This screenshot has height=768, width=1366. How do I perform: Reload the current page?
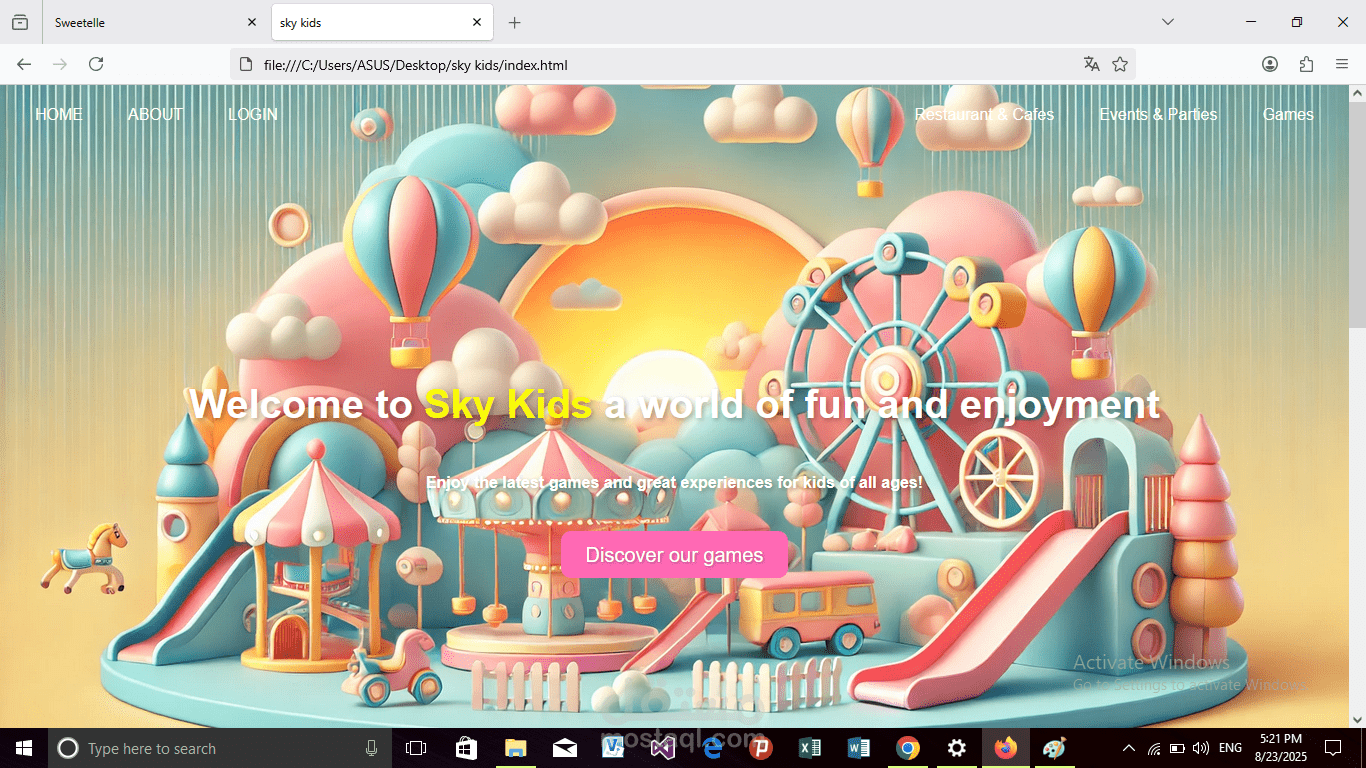click(96, 64)
